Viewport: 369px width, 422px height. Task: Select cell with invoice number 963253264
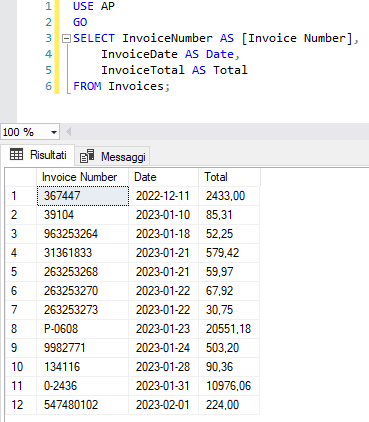83,234
